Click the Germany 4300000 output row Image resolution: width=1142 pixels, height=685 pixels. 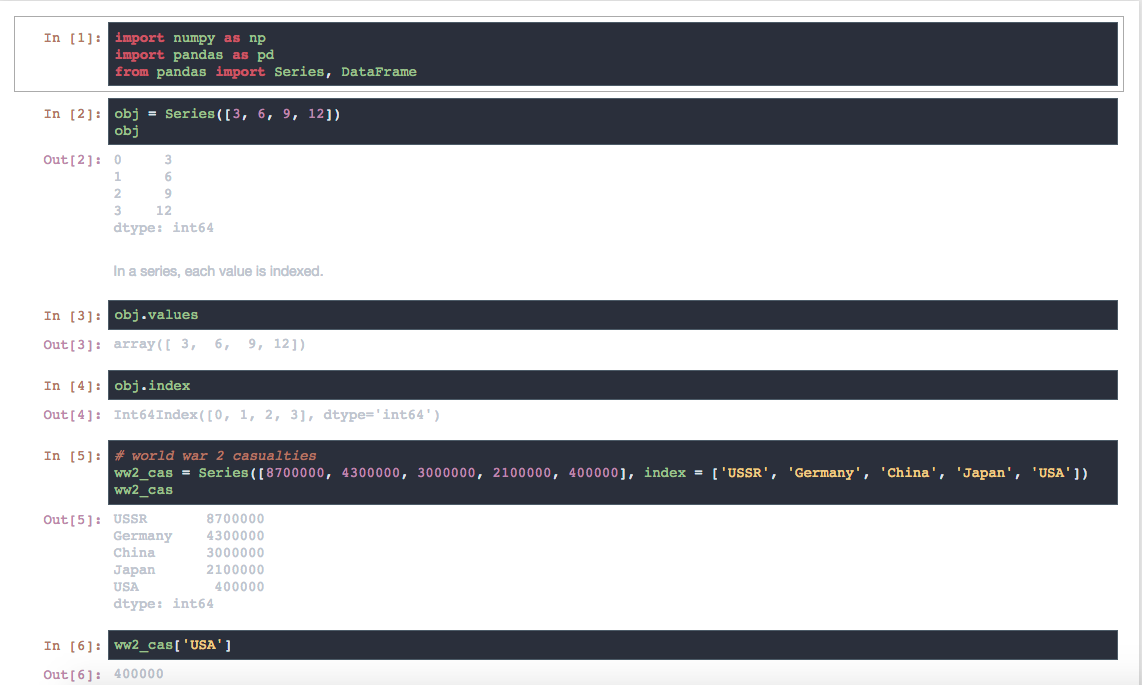click(x=189, y=536)
